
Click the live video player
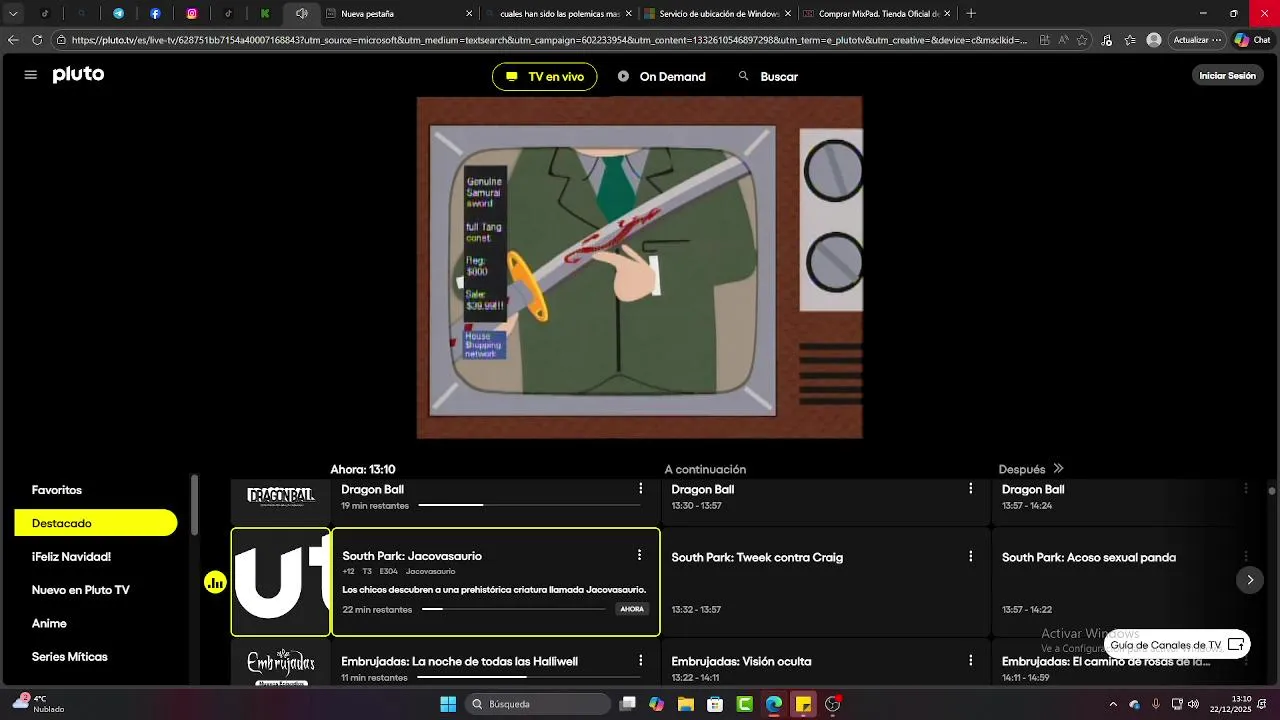639,267
